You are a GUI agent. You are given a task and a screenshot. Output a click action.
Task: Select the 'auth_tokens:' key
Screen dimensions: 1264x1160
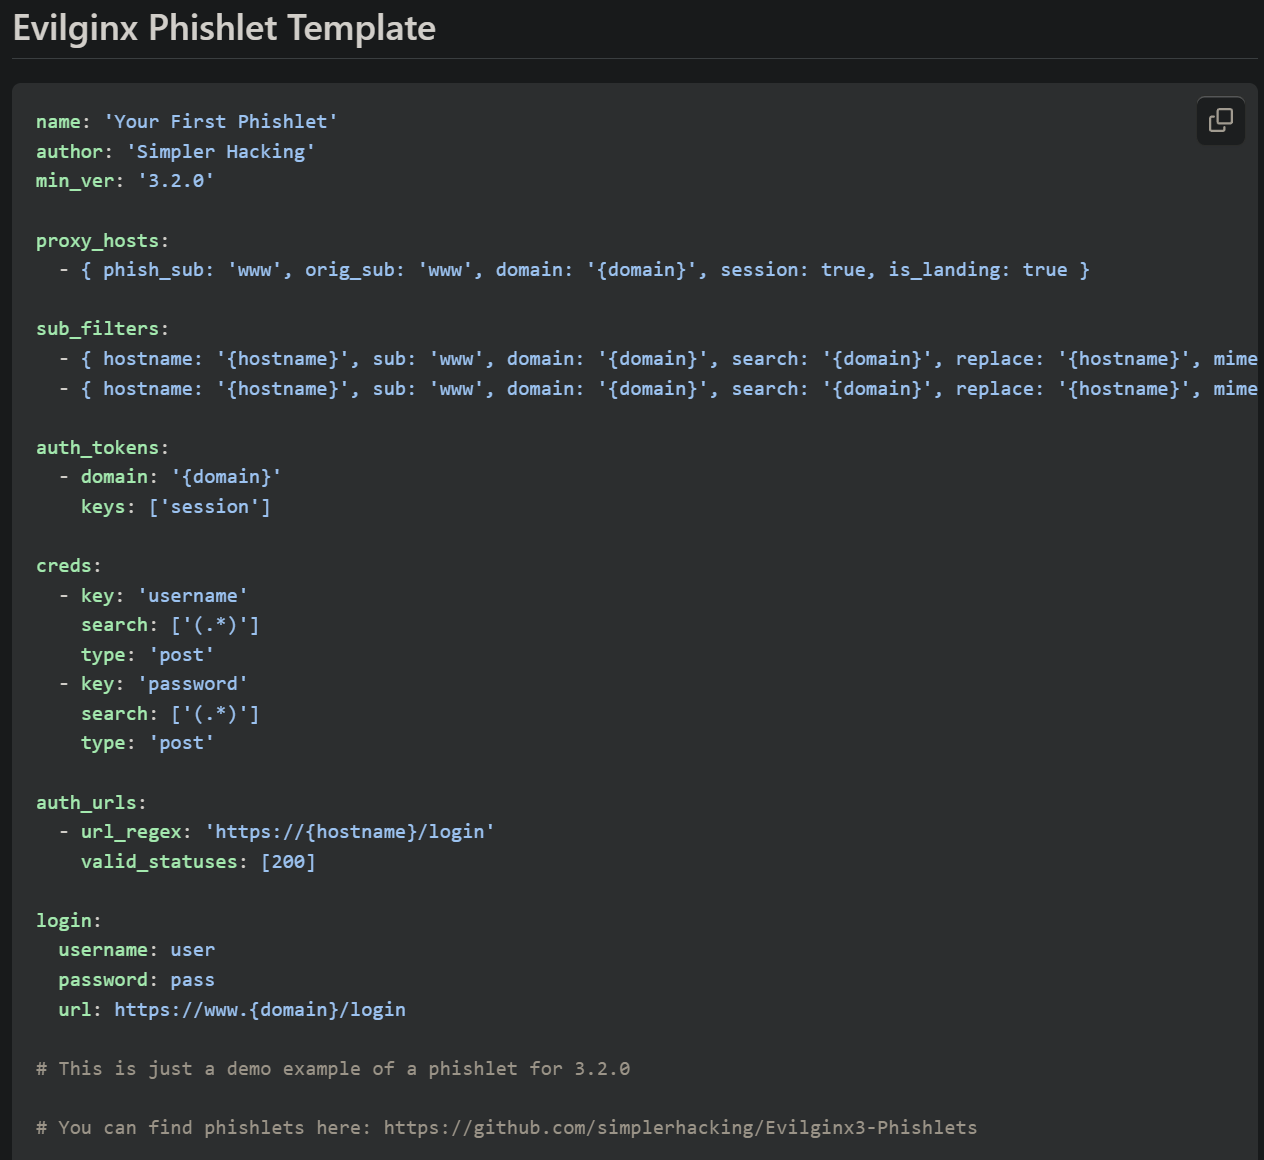(103, 448)
